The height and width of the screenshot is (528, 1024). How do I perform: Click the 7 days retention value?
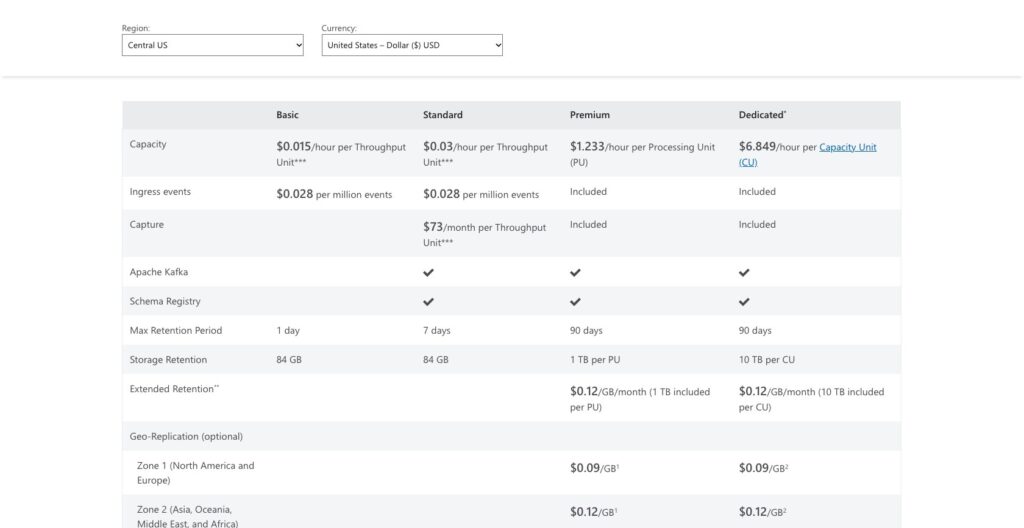point(437,331)
